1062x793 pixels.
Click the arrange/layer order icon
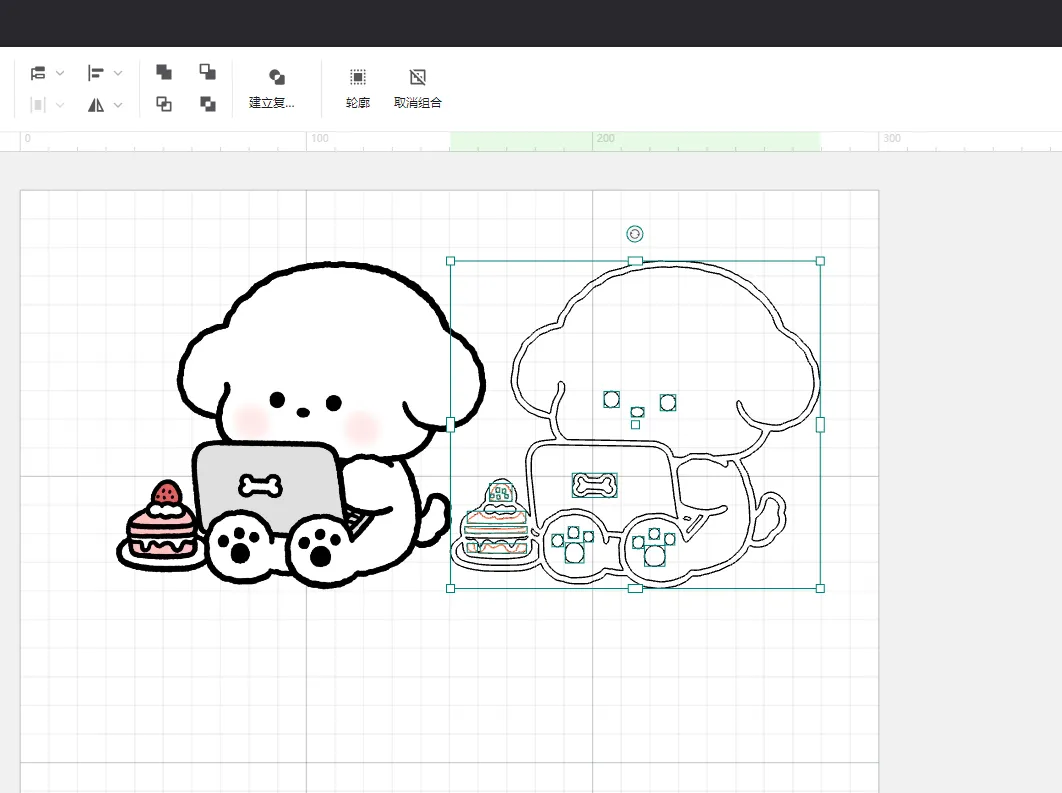(x=38, y=73)
